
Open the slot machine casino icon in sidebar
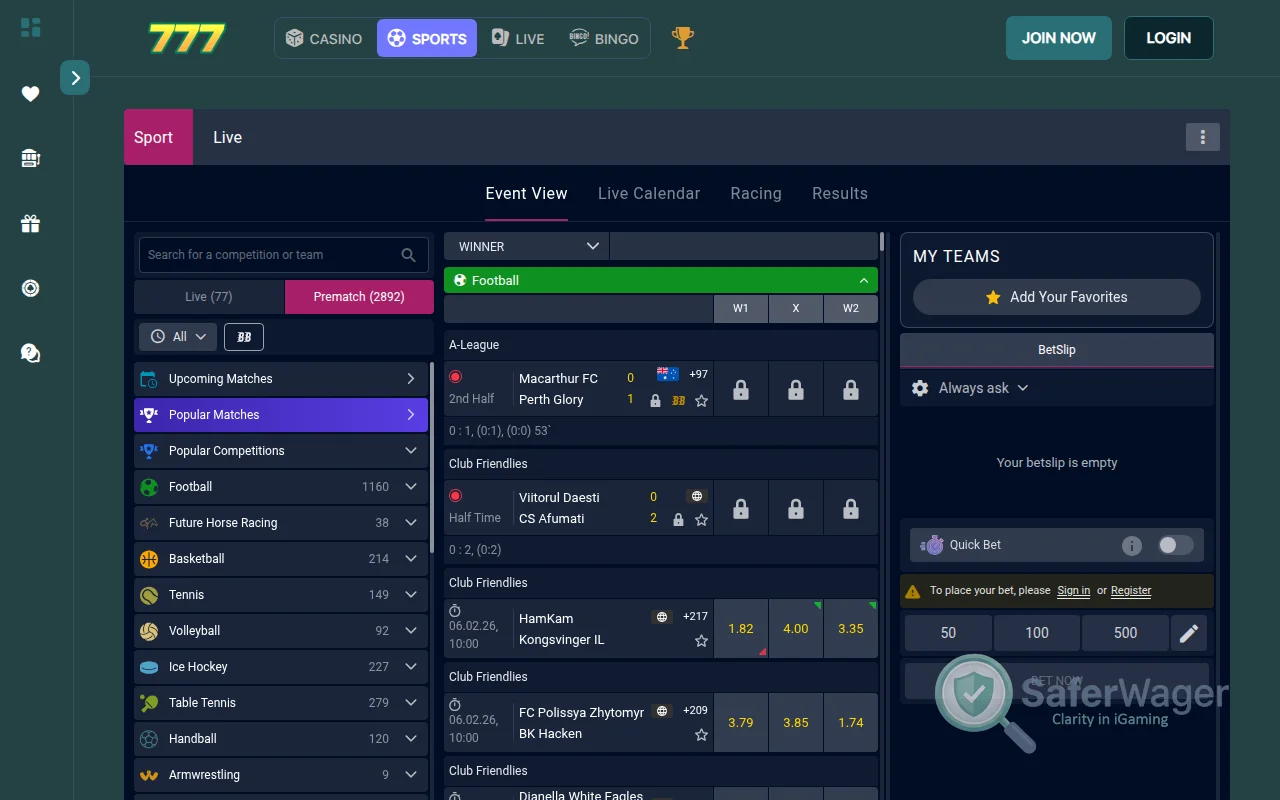[30, 158]
